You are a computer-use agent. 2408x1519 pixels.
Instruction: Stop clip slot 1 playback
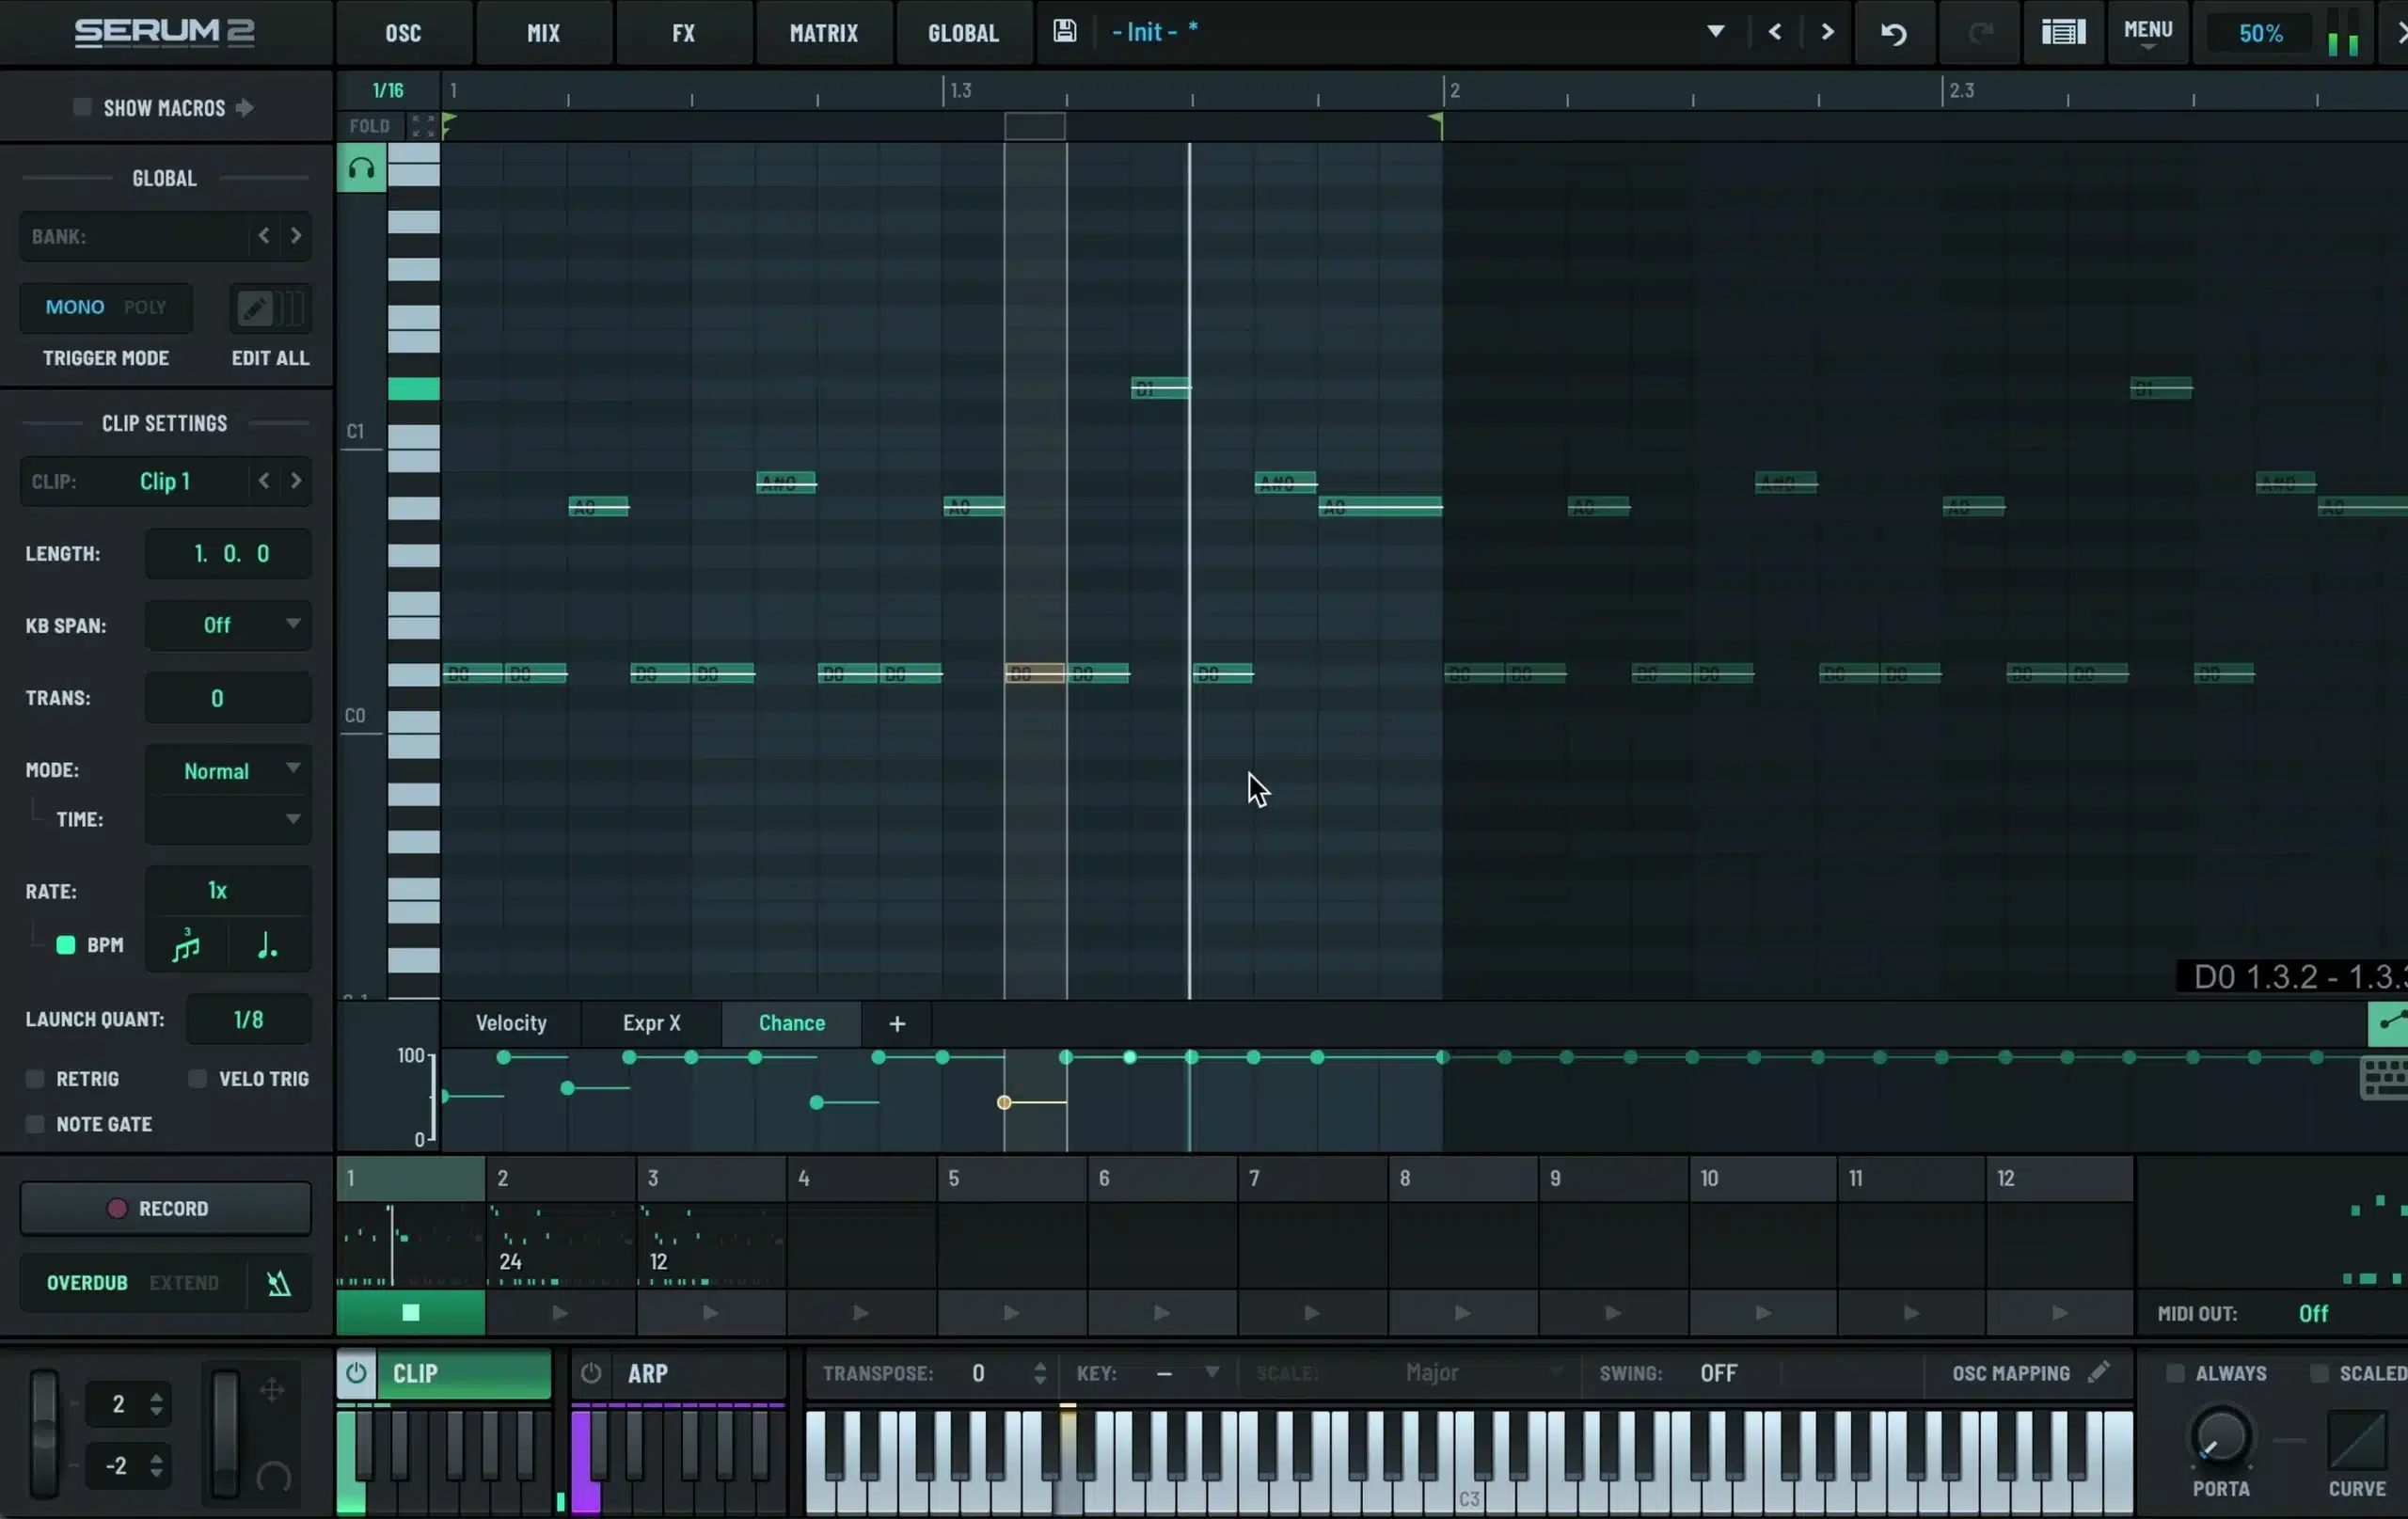[x=410, y=1313]
